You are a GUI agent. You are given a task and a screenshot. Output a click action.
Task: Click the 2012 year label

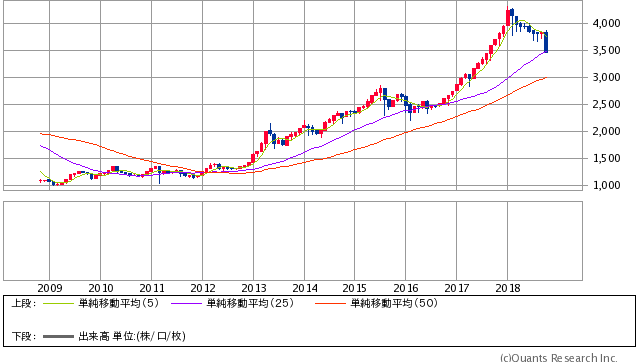click(203, 288)
